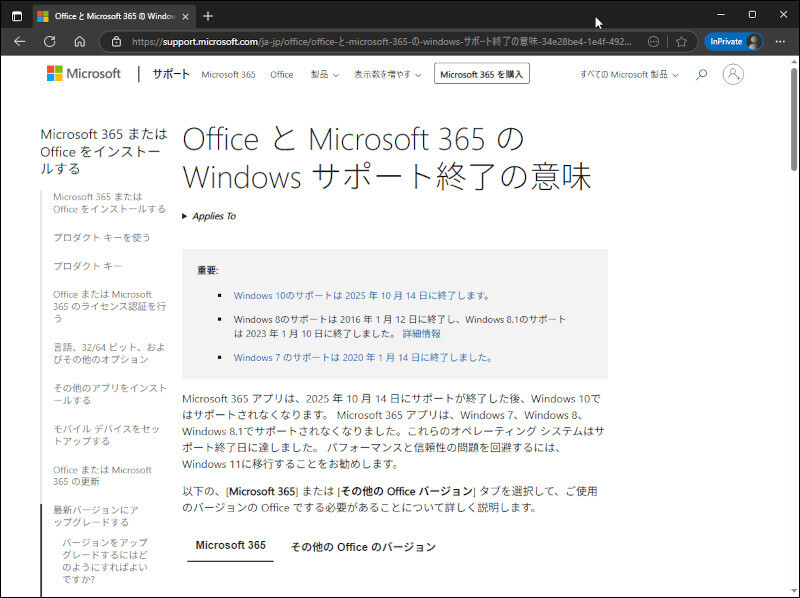This screenshot has height=598, width=800.
Task: Open sidebar sub-item Microsoft 365 または Office をインストールする
Action: (x=109, y=203)
